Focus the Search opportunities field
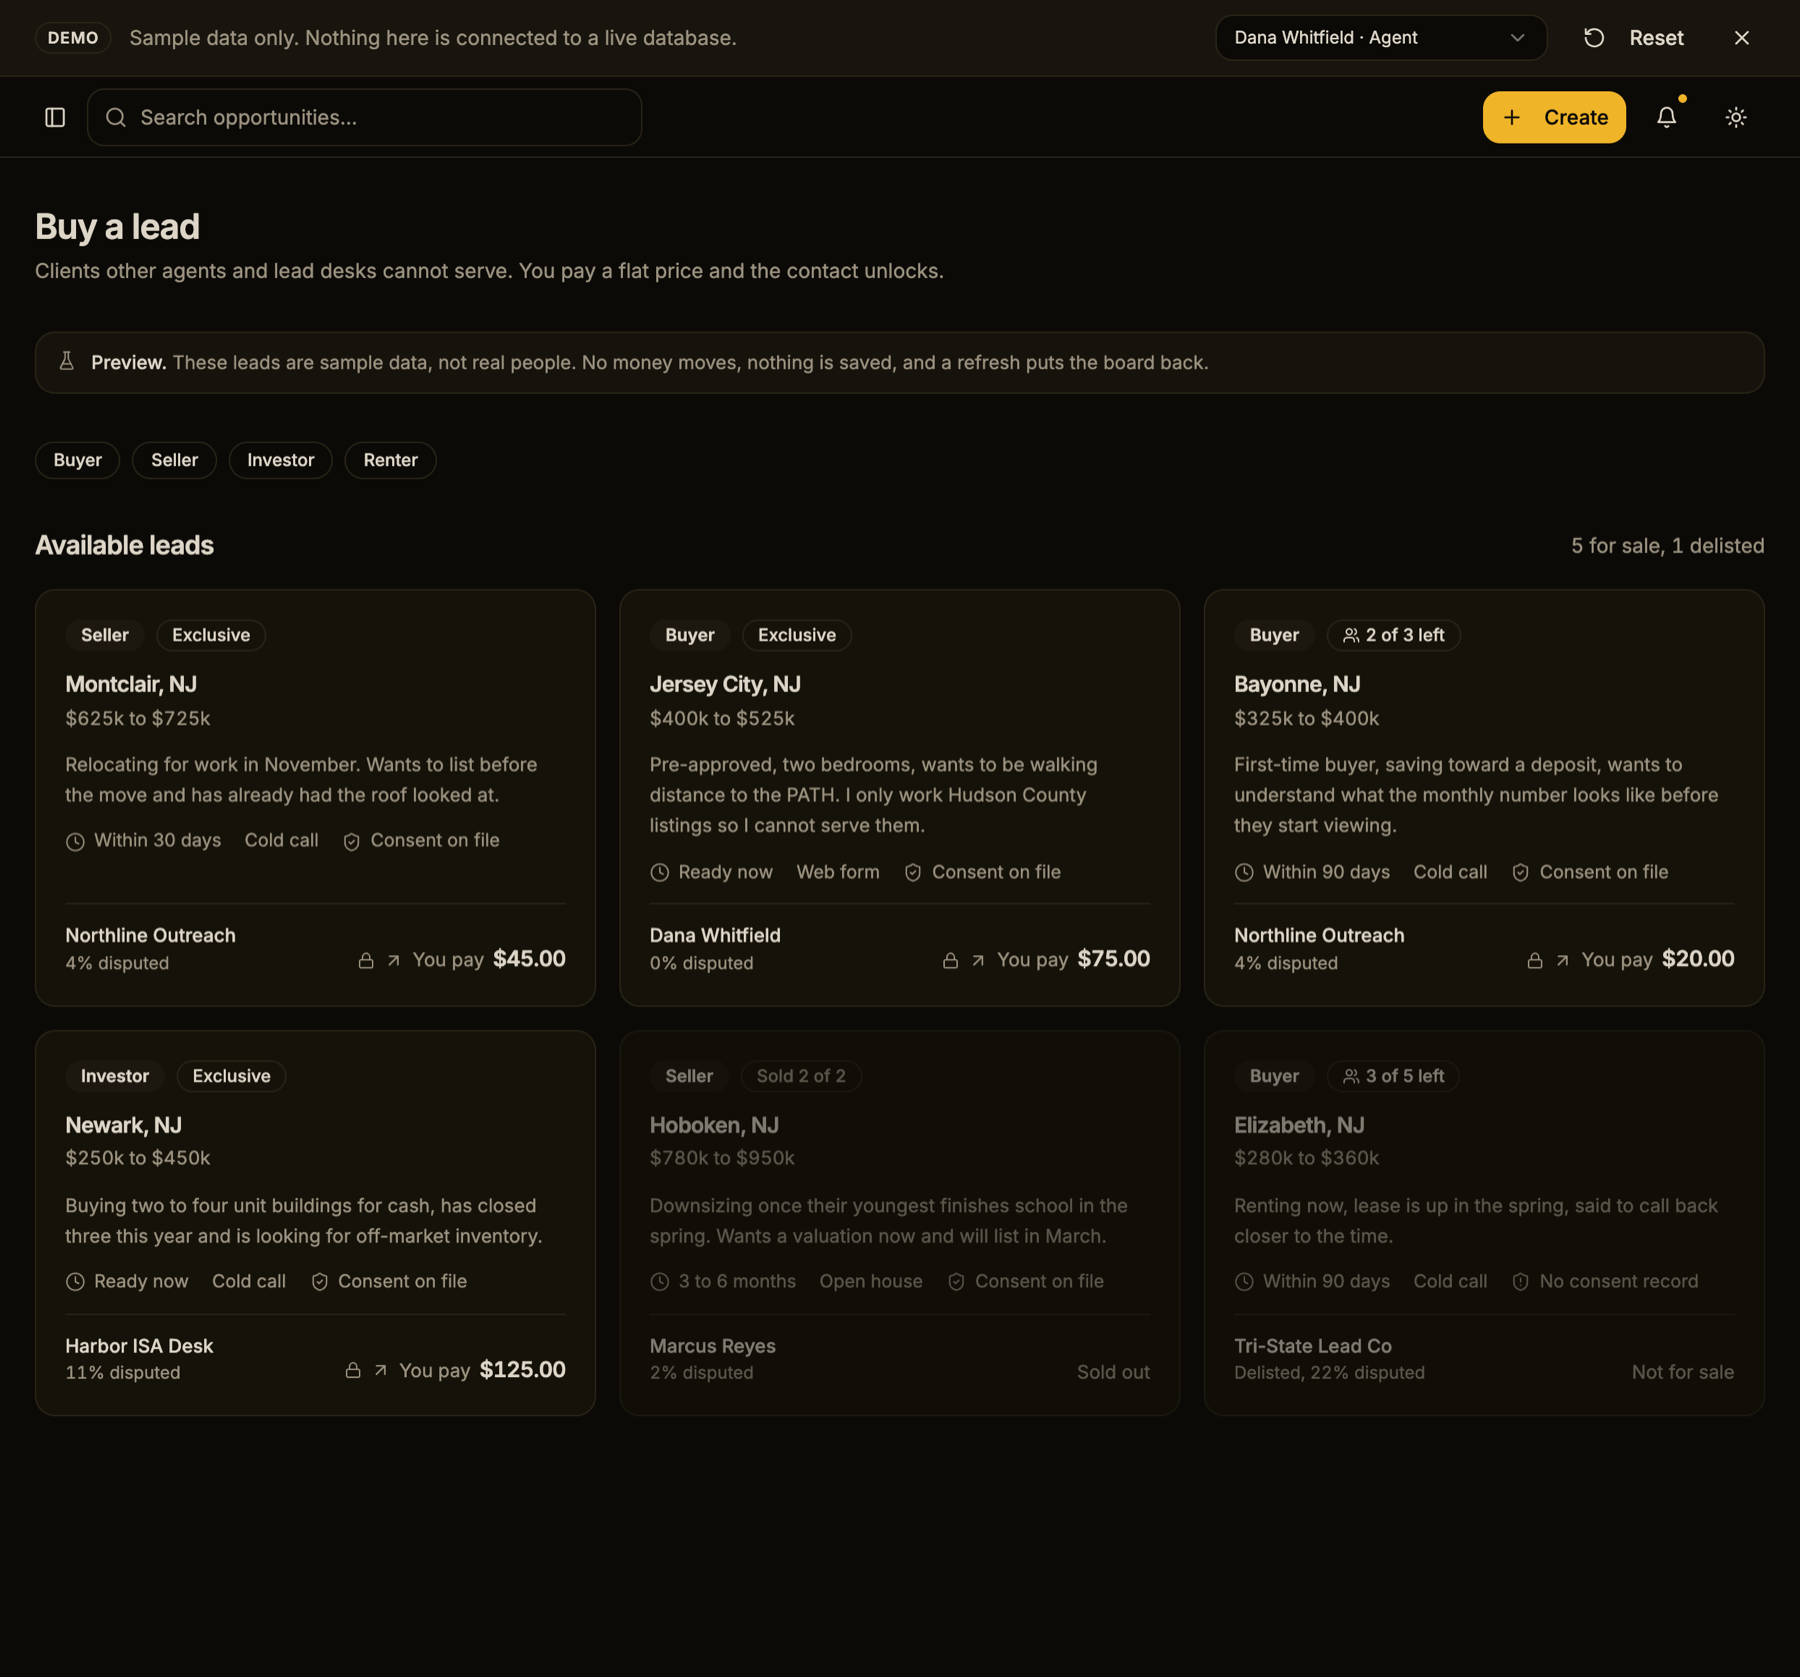 coord(364,117)
